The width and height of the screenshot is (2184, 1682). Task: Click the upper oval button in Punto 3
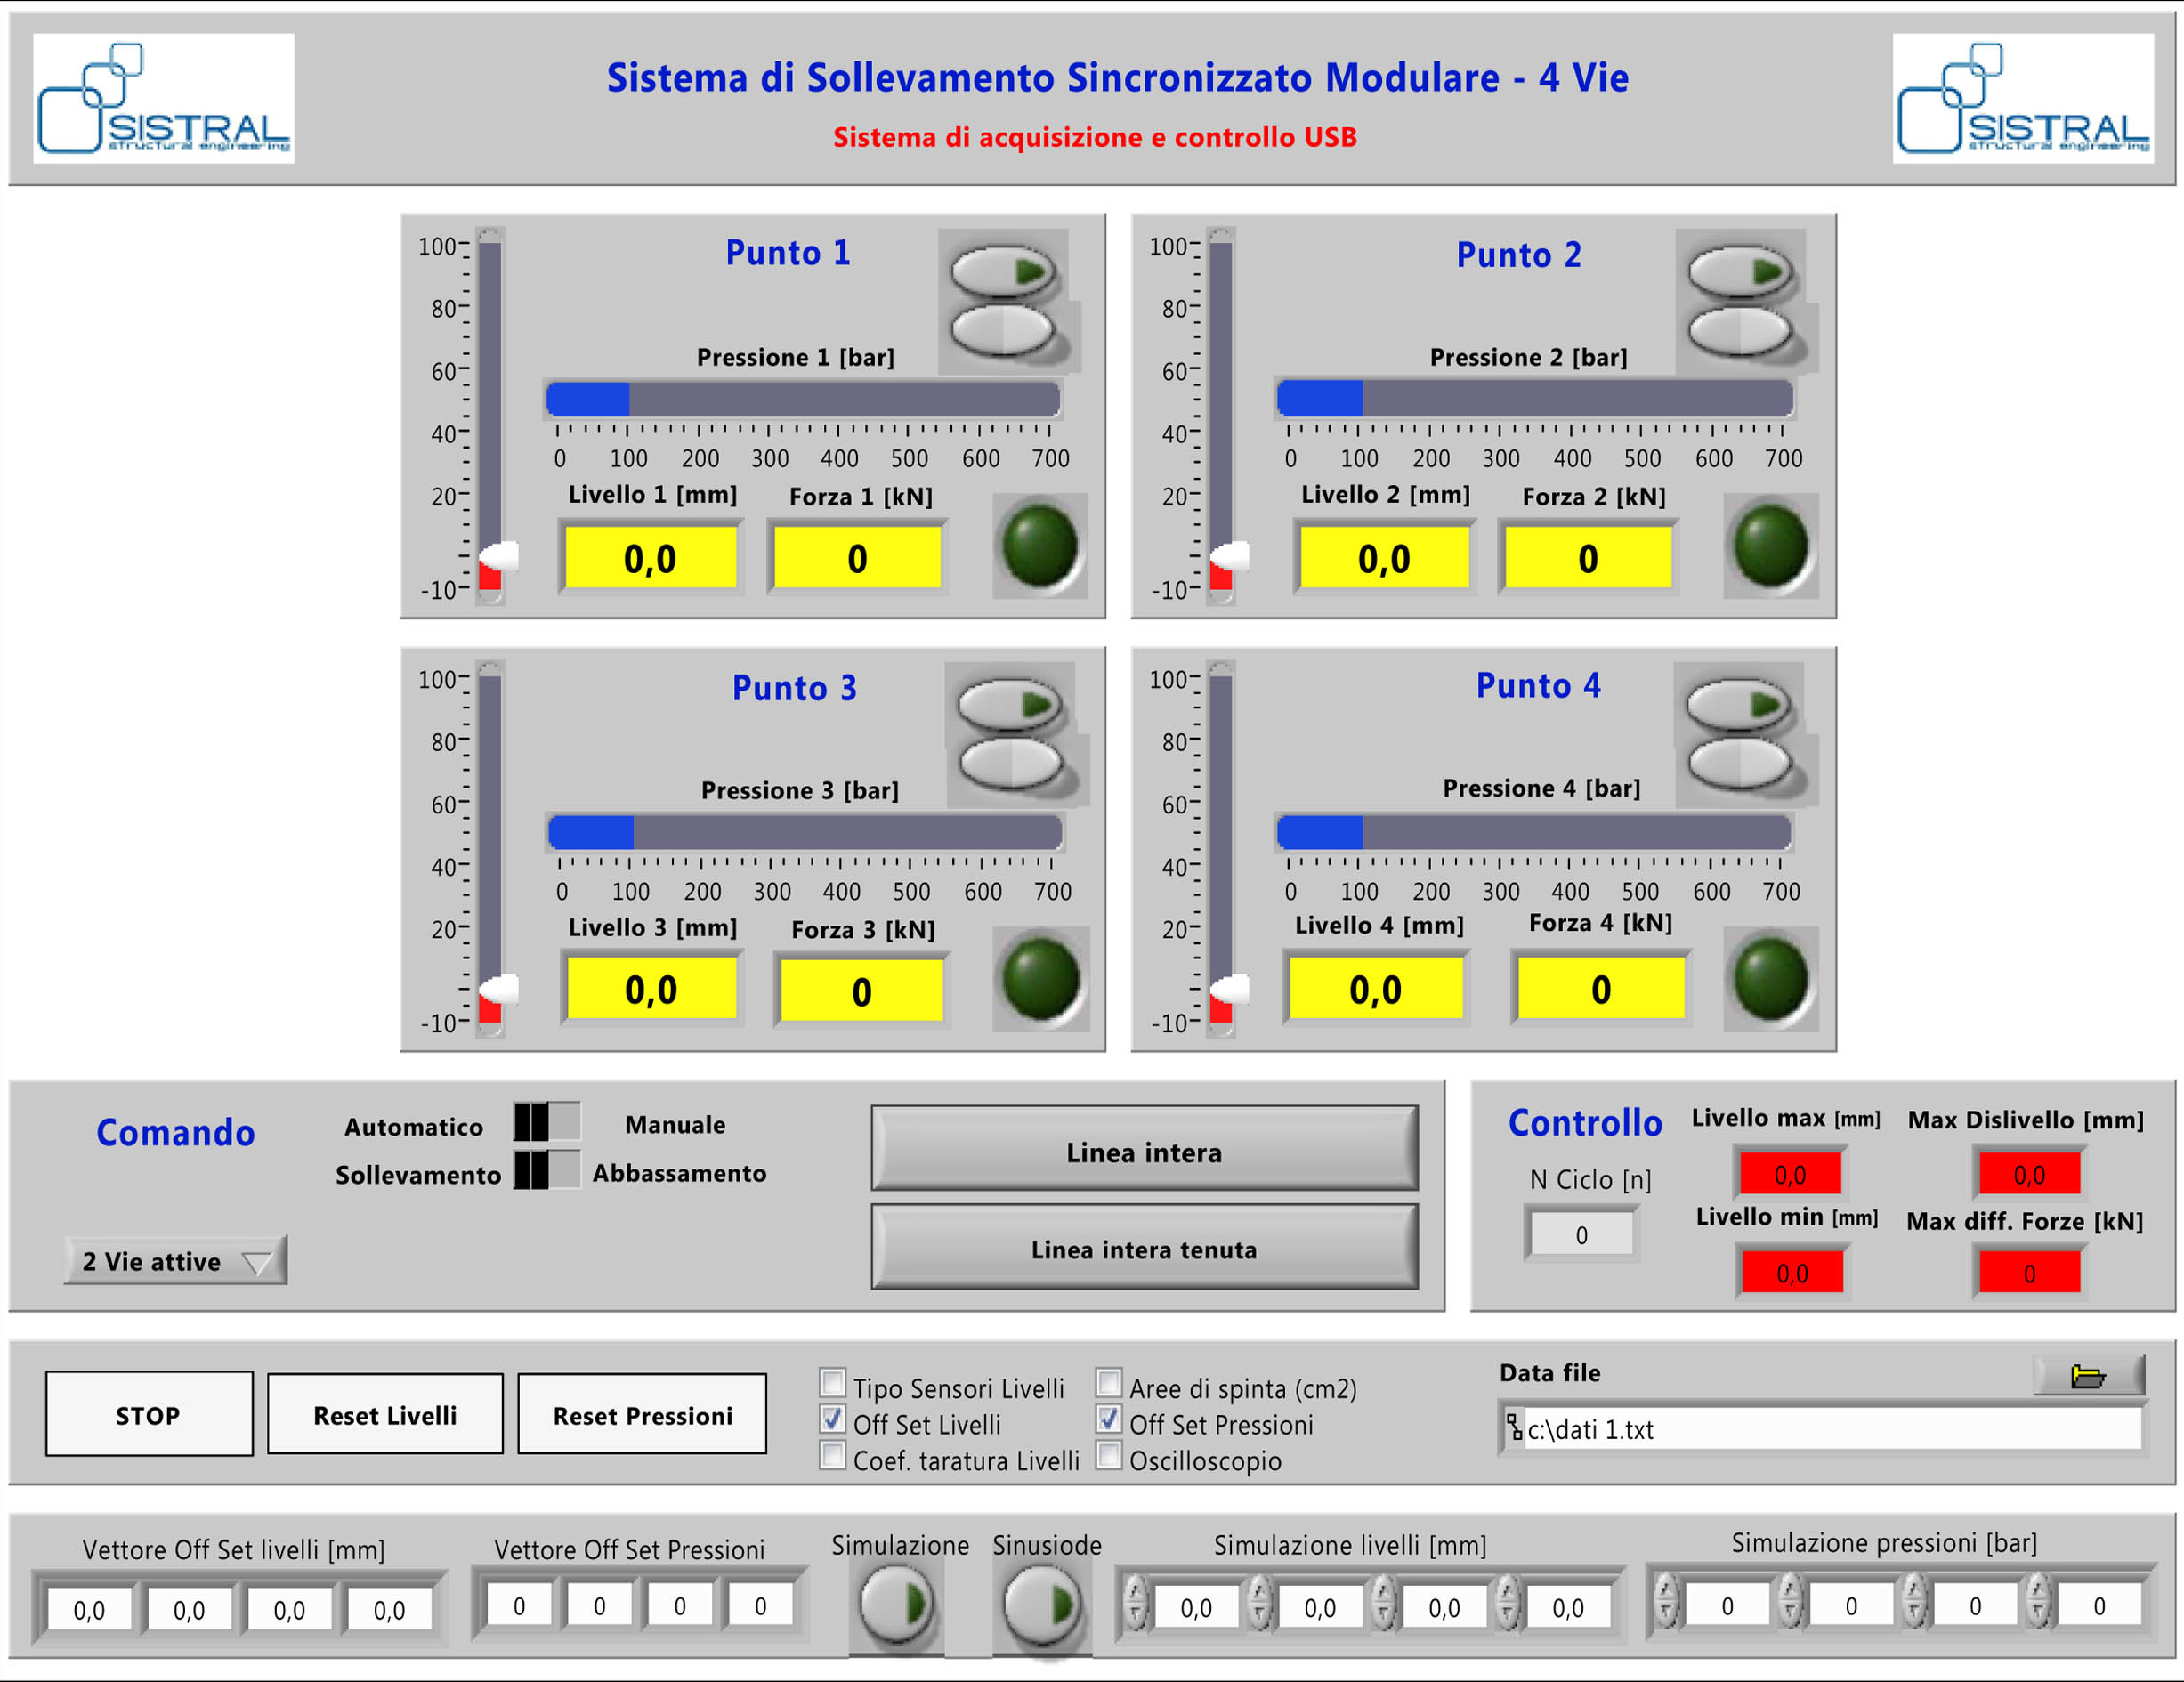coord(1010,704)
